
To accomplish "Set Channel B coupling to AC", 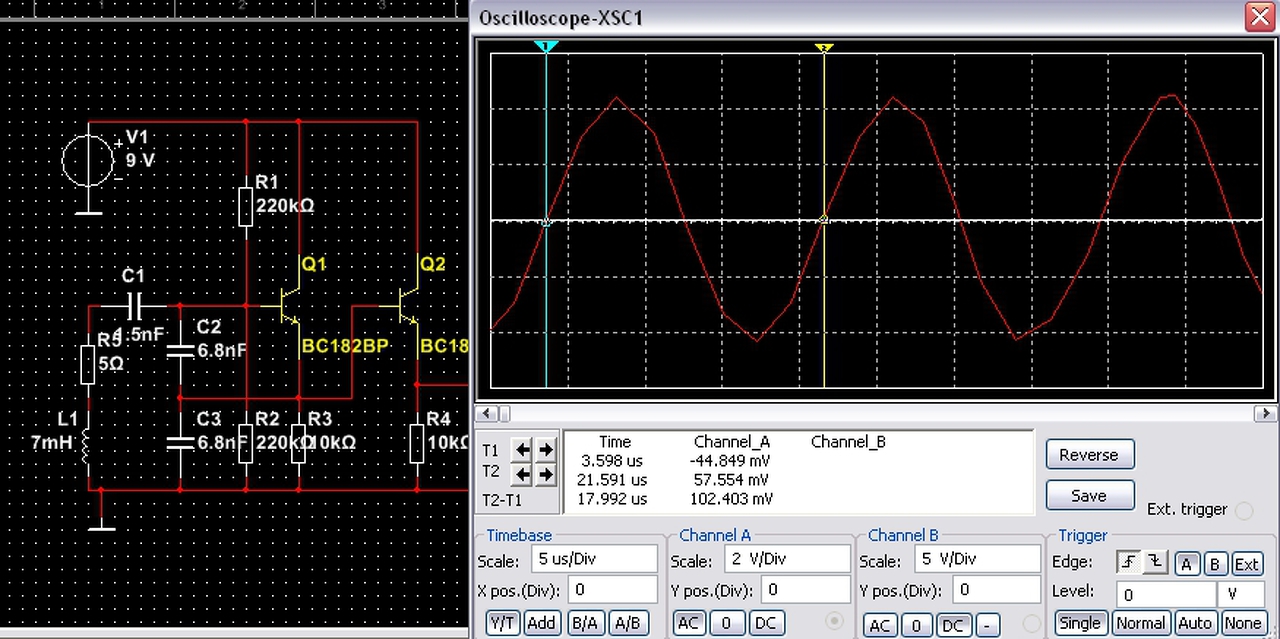I will pos(879,625).
